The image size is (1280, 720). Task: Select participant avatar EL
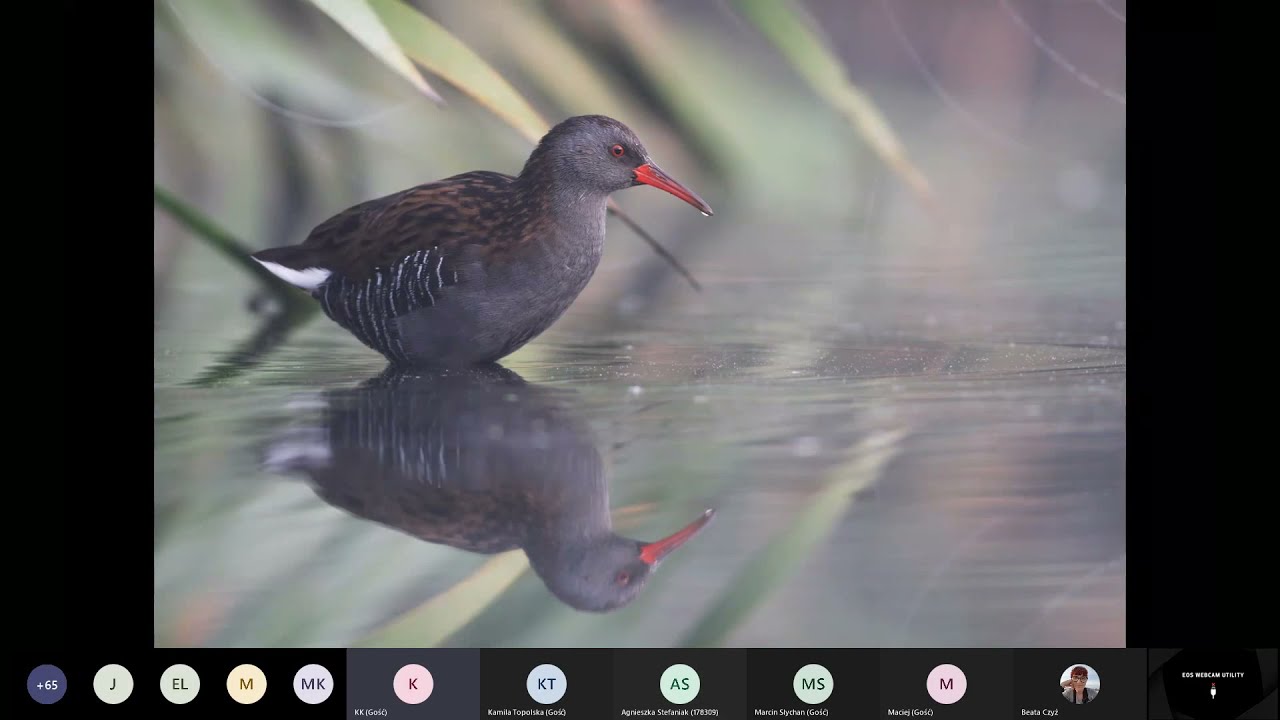tap(180, 684)
